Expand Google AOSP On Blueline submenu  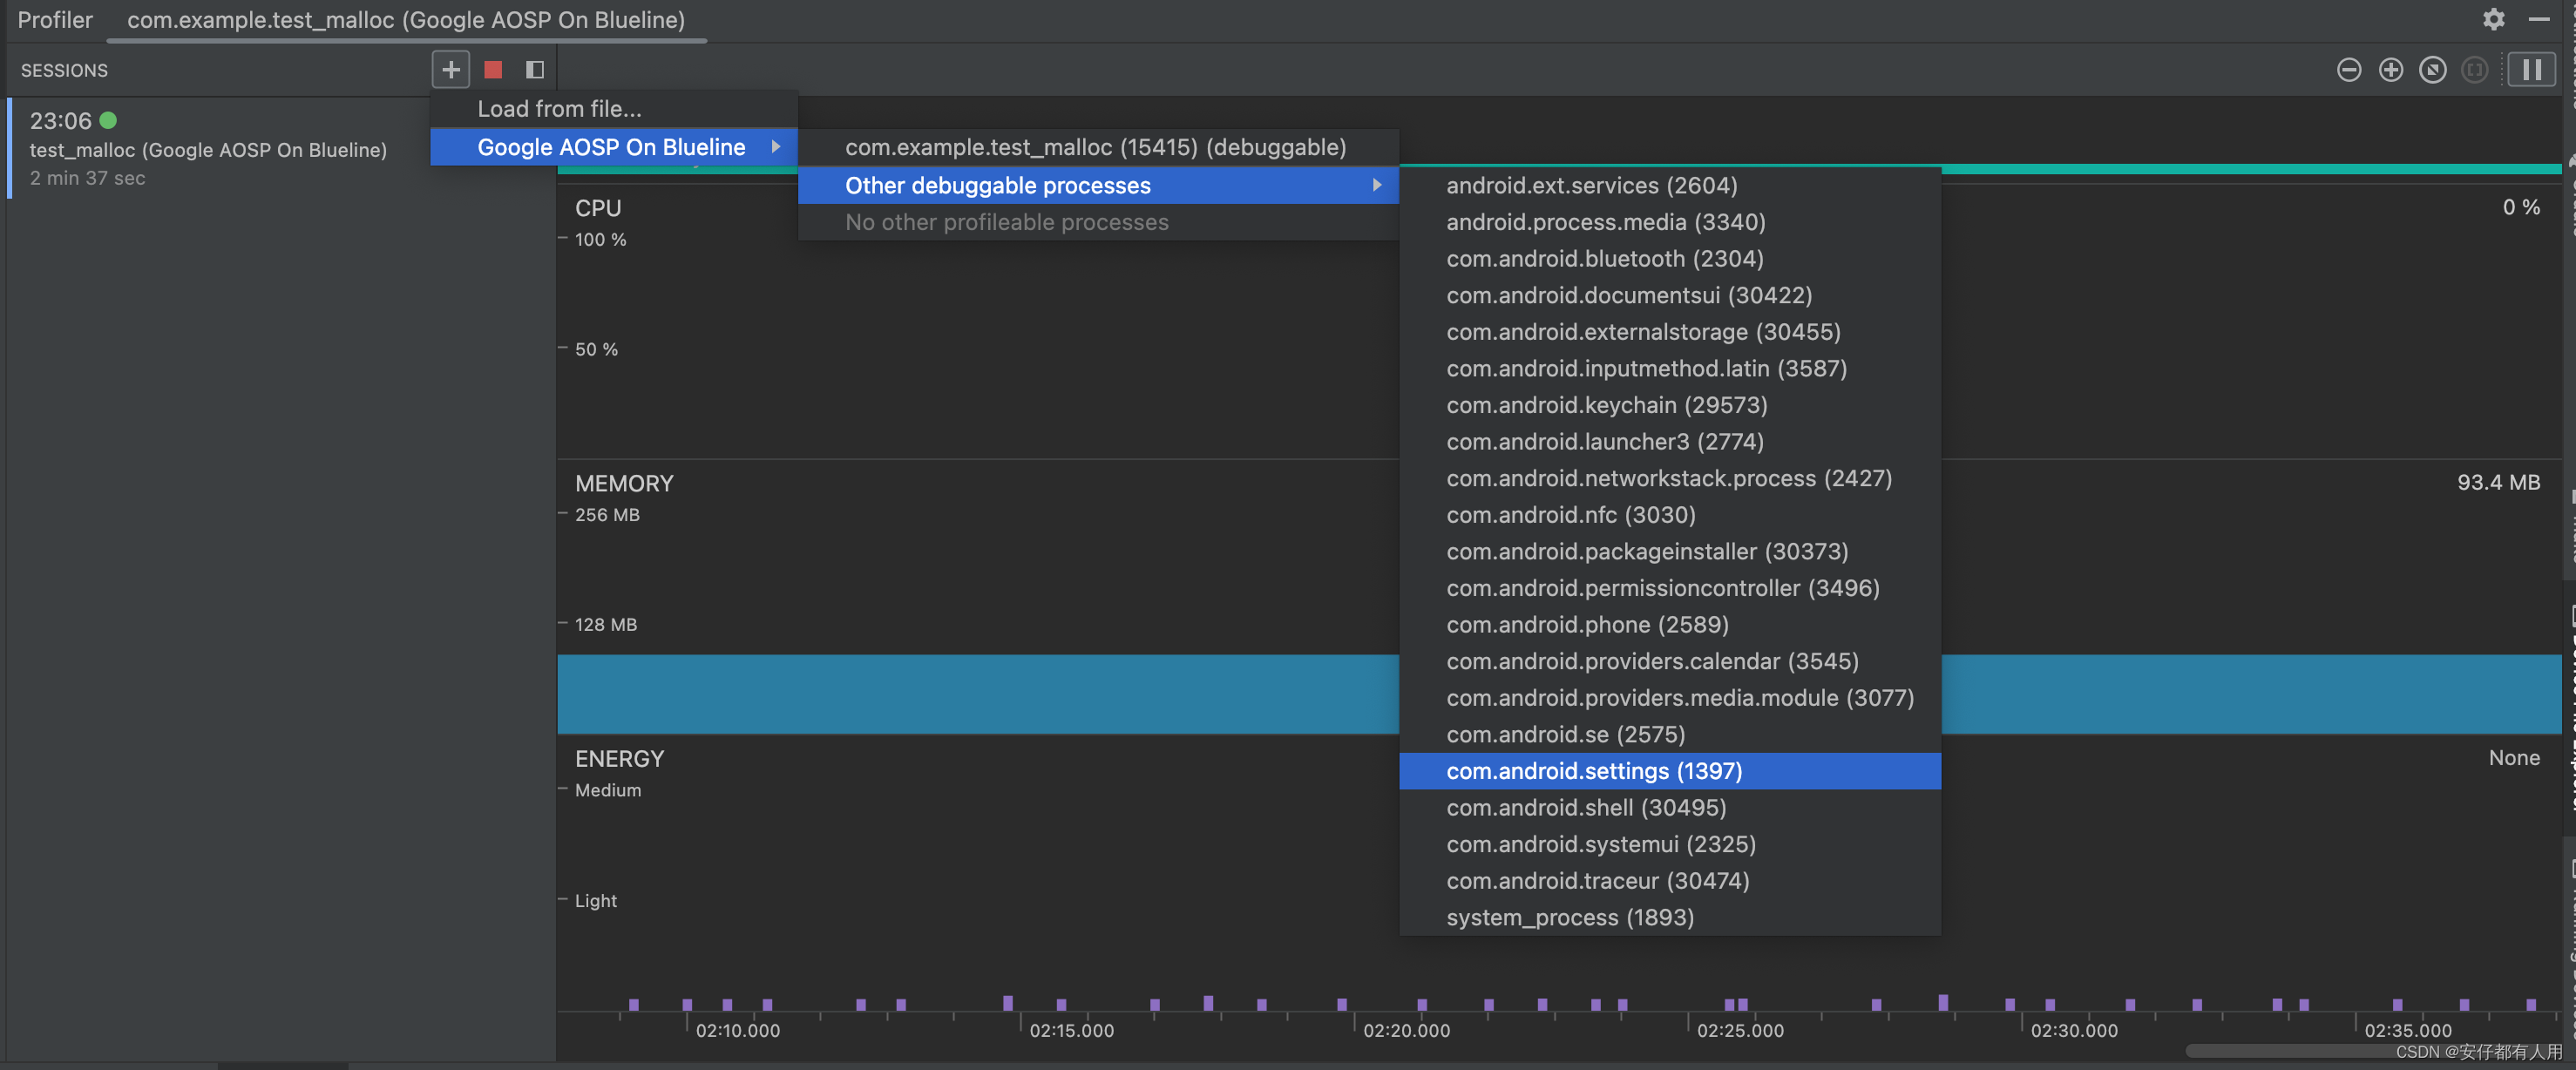[614, 147]
